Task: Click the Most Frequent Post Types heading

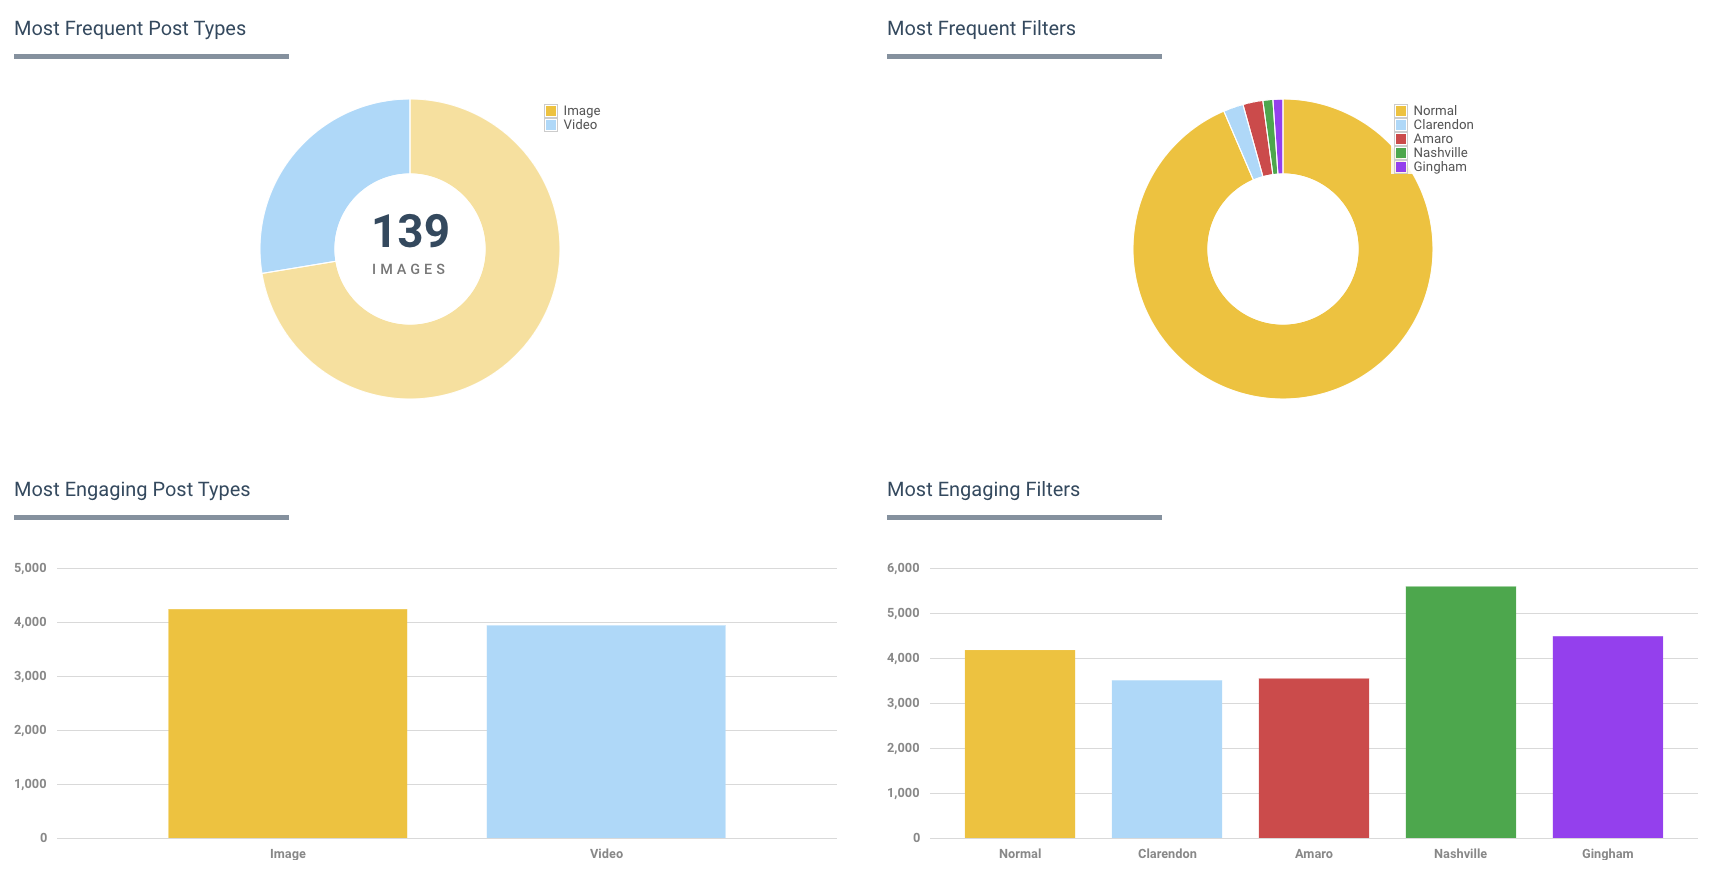Action: coord(130,29)
